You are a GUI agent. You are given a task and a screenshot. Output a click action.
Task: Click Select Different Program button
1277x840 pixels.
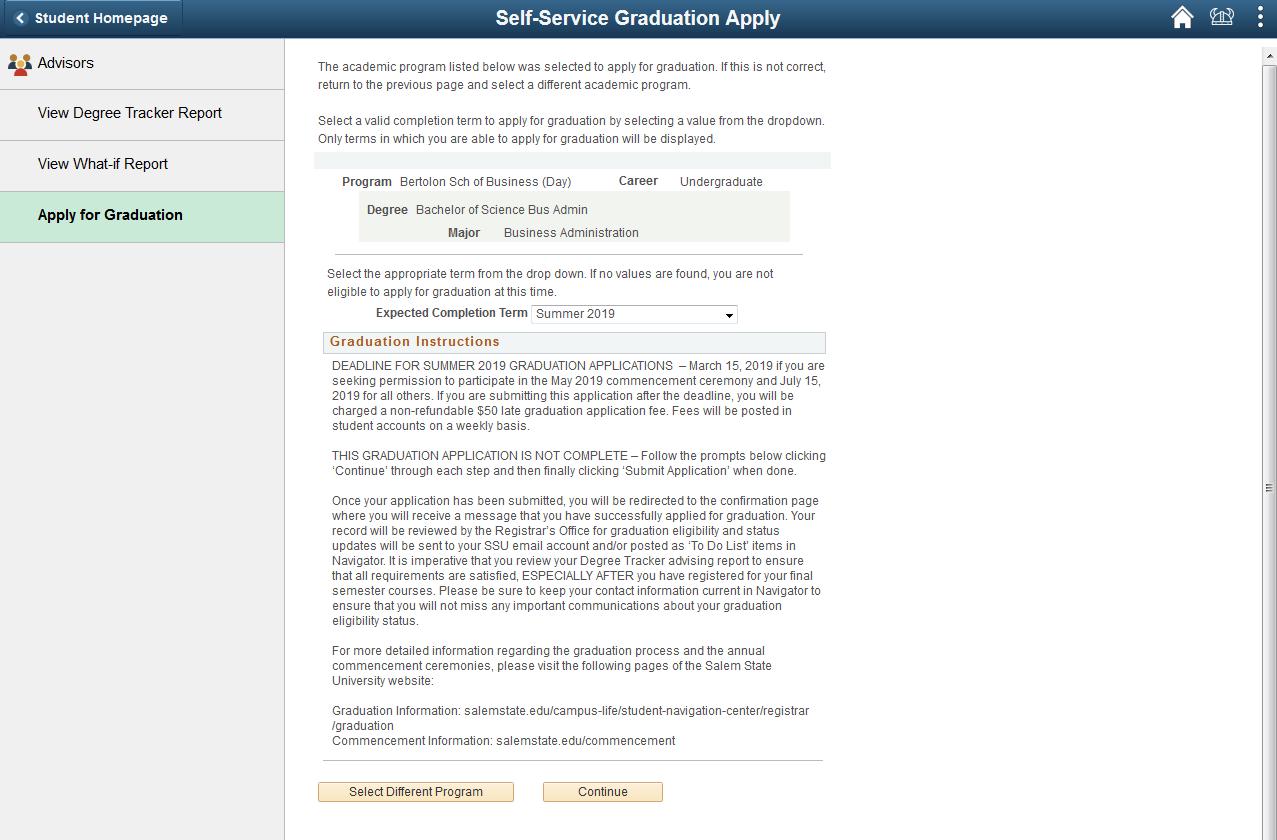(416, 792)
